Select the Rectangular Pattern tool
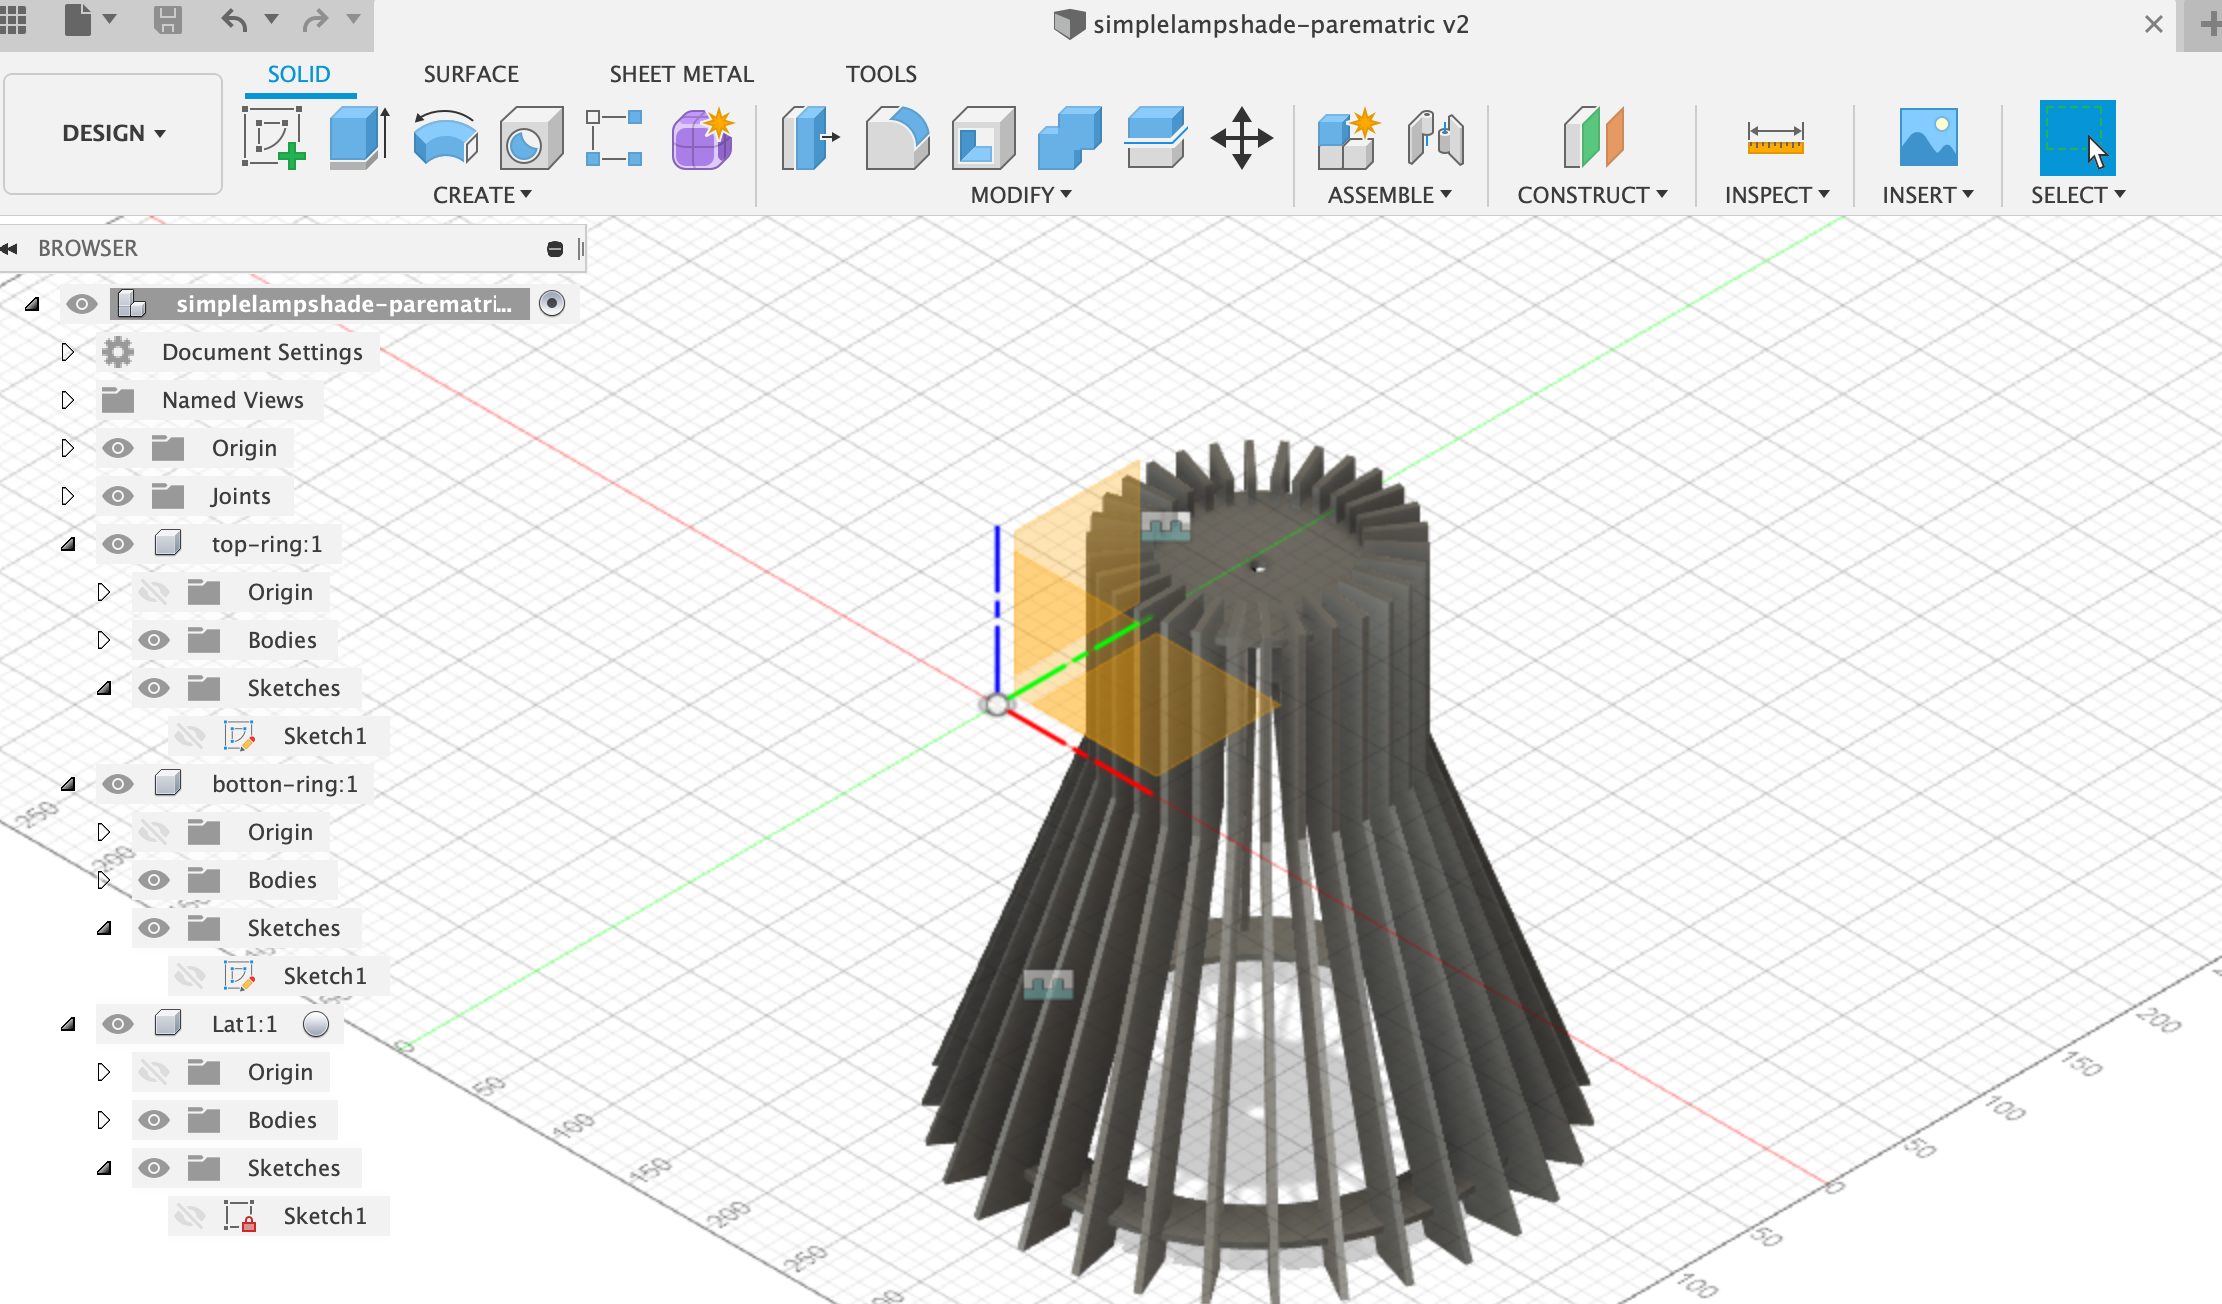 (x=614, y=137)
